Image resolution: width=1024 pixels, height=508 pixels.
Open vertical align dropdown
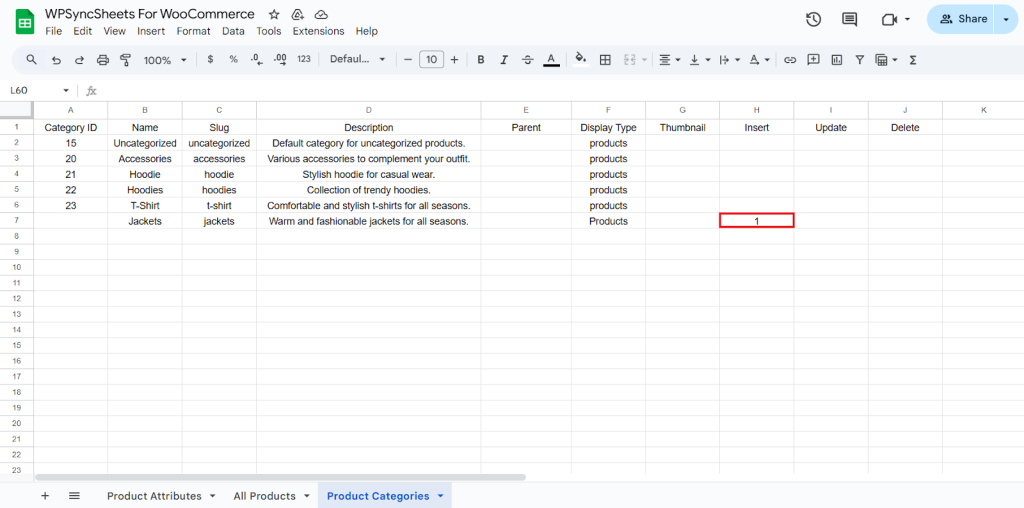tap(699, 60)
